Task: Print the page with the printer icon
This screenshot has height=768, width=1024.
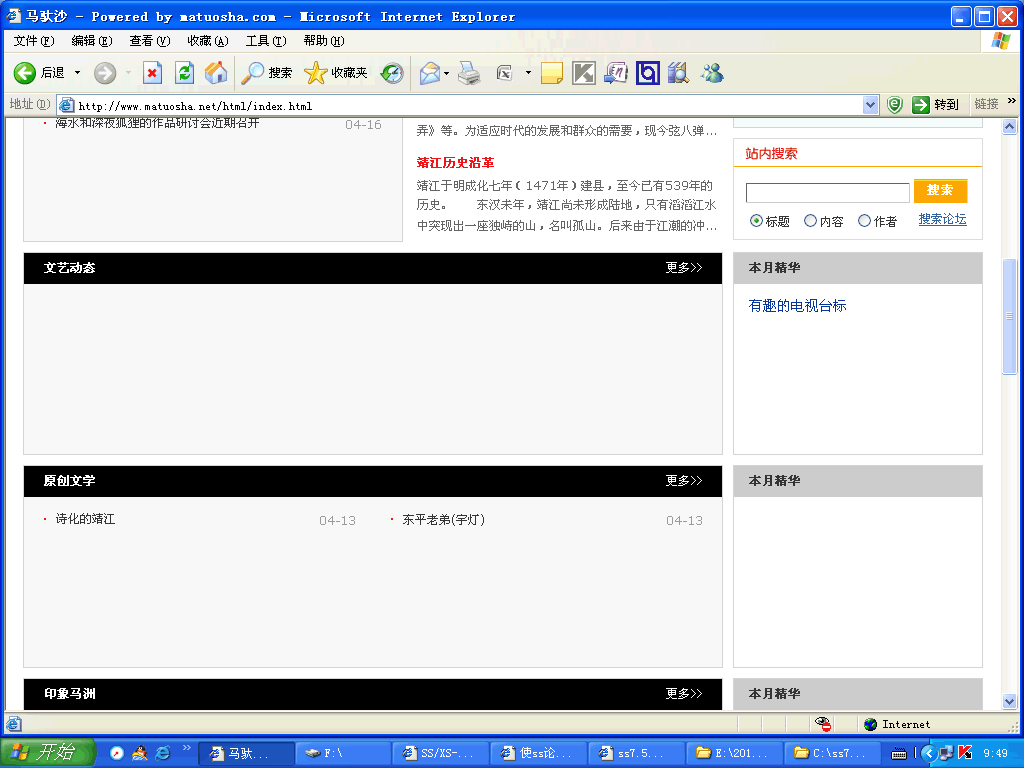Action: click(469, 73)
